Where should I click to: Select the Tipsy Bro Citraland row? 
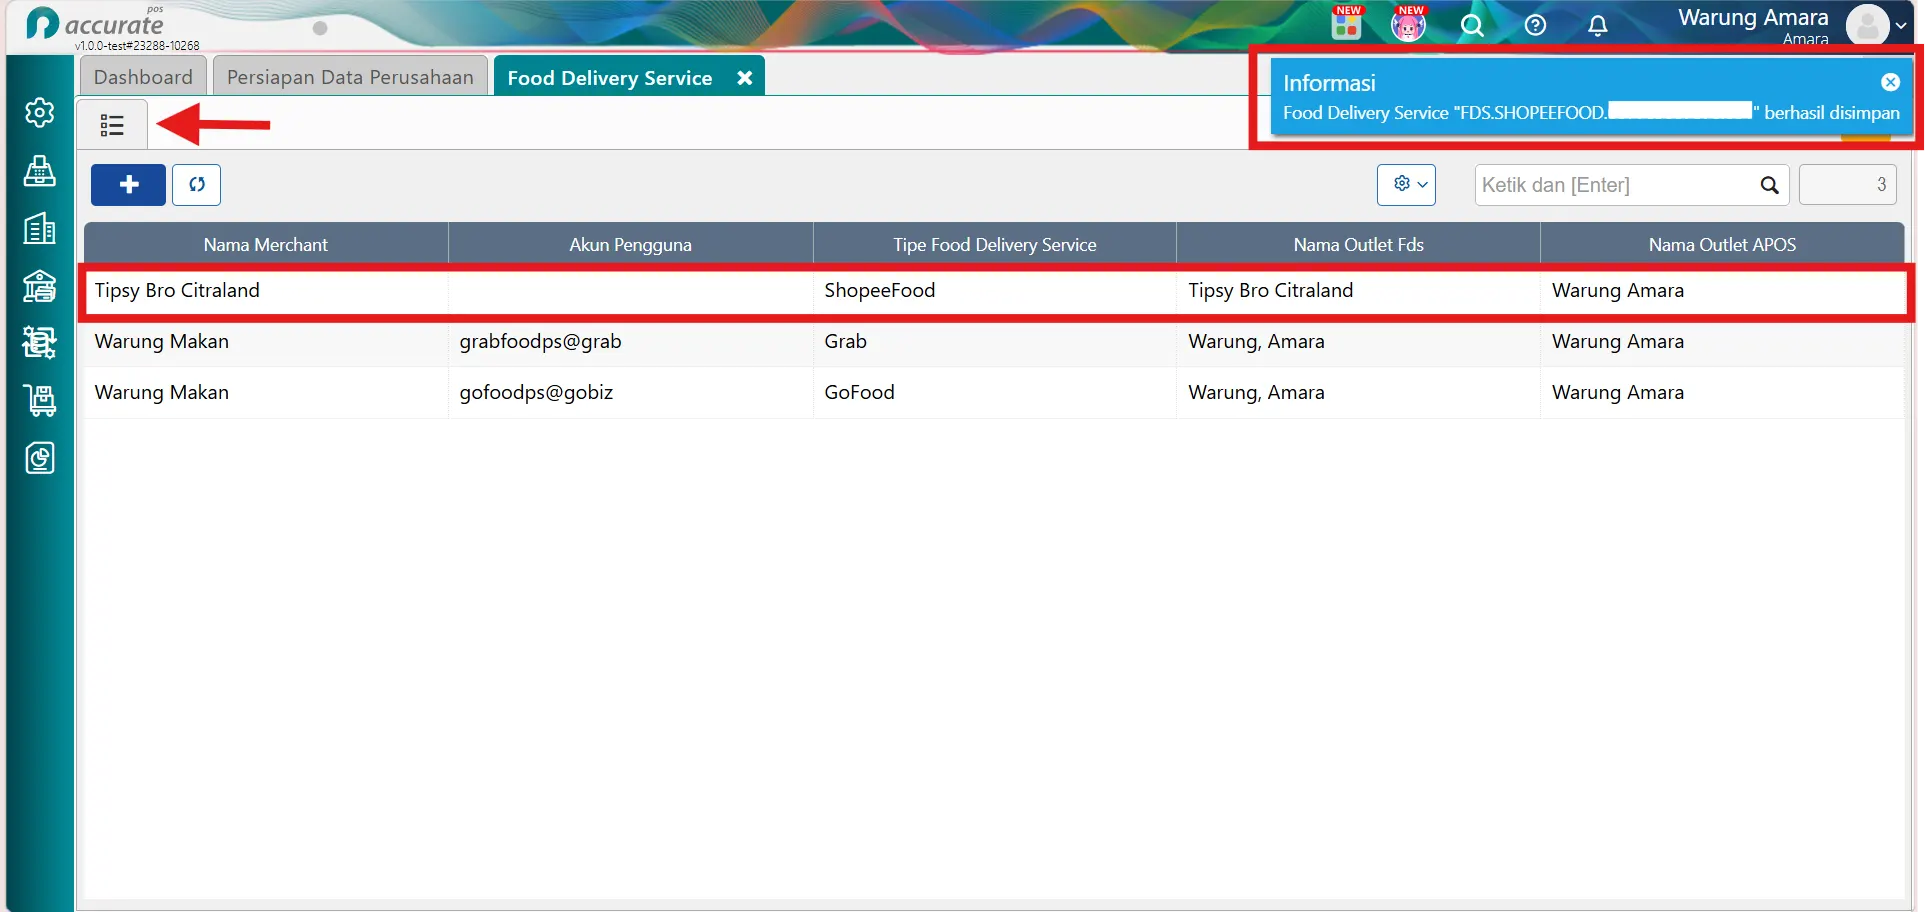[x=995, y=291]
